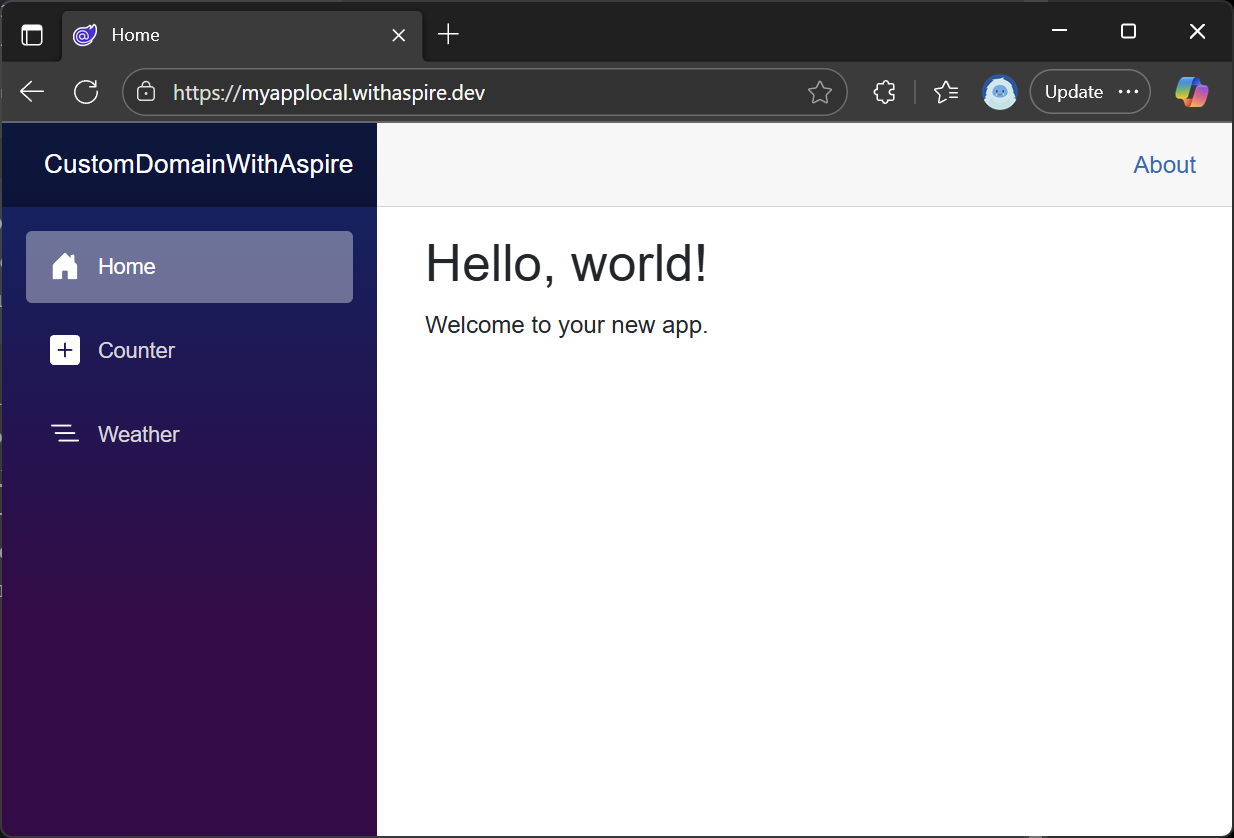Image resolution: width=1234 pixels, height=838 pixels.
Task: Click the About link
Action: [x=1164, y=165]
